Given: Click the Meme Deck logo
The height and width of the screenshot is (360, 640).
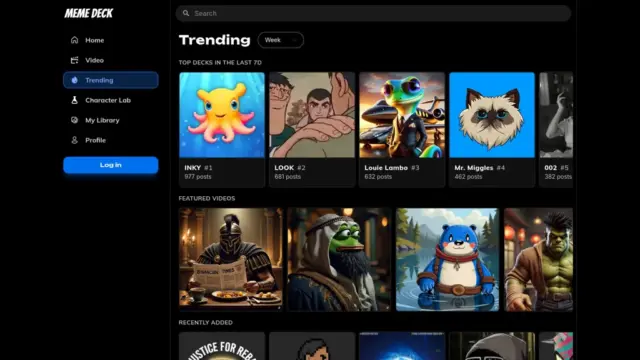Looking at the screenshot, I should tap(89, 13).
